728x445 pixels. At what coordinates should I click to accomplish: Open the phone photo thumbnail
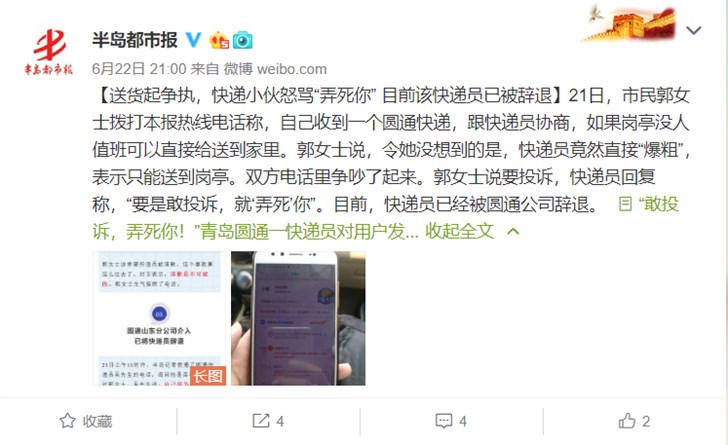(x=298, y=318)
